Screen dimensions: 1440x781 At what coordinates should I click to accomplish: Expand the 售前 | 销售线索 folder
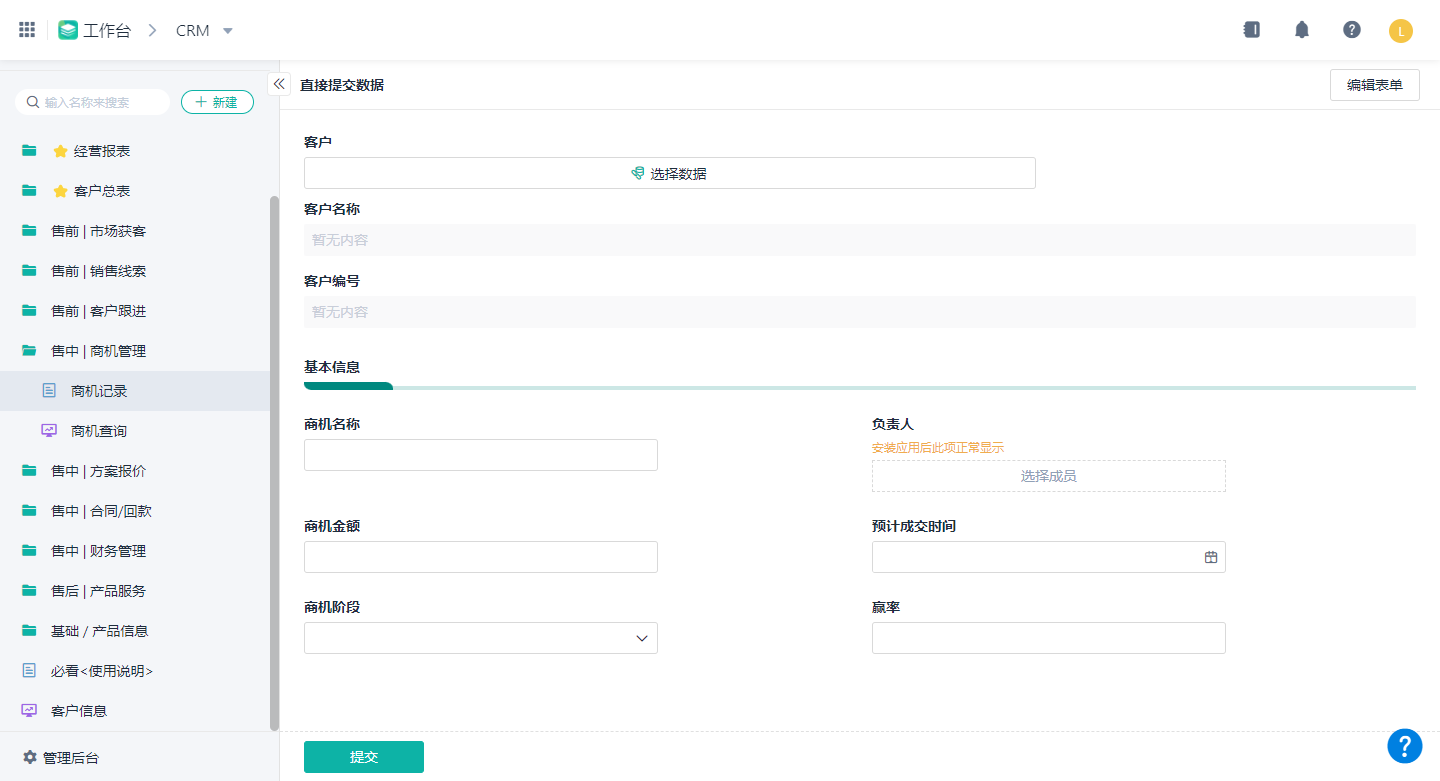135,271
